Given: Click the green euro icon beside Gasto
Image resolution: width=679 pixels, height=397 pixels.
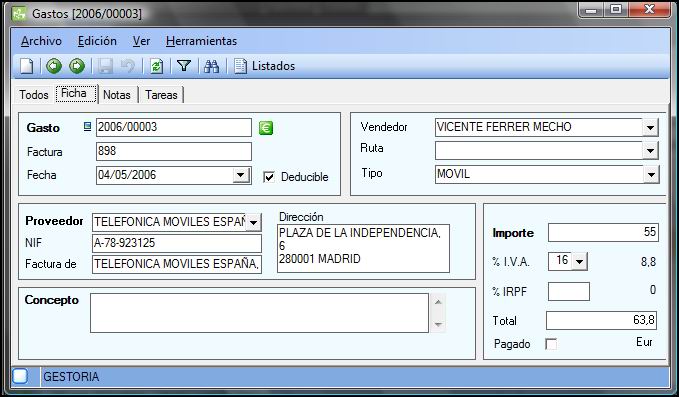Looking at the screenshot, I should [x=266, y=128].
